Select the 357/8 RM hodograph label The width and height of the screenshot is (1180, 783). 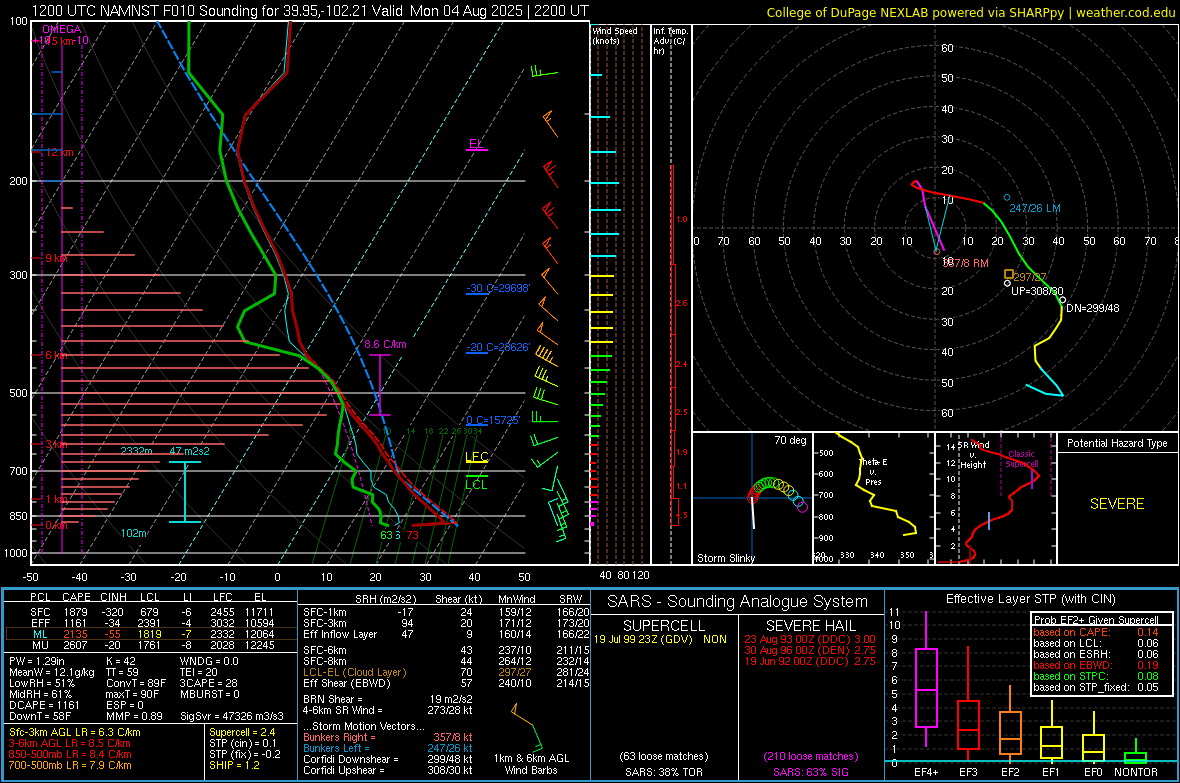click(x=966, y=264)
